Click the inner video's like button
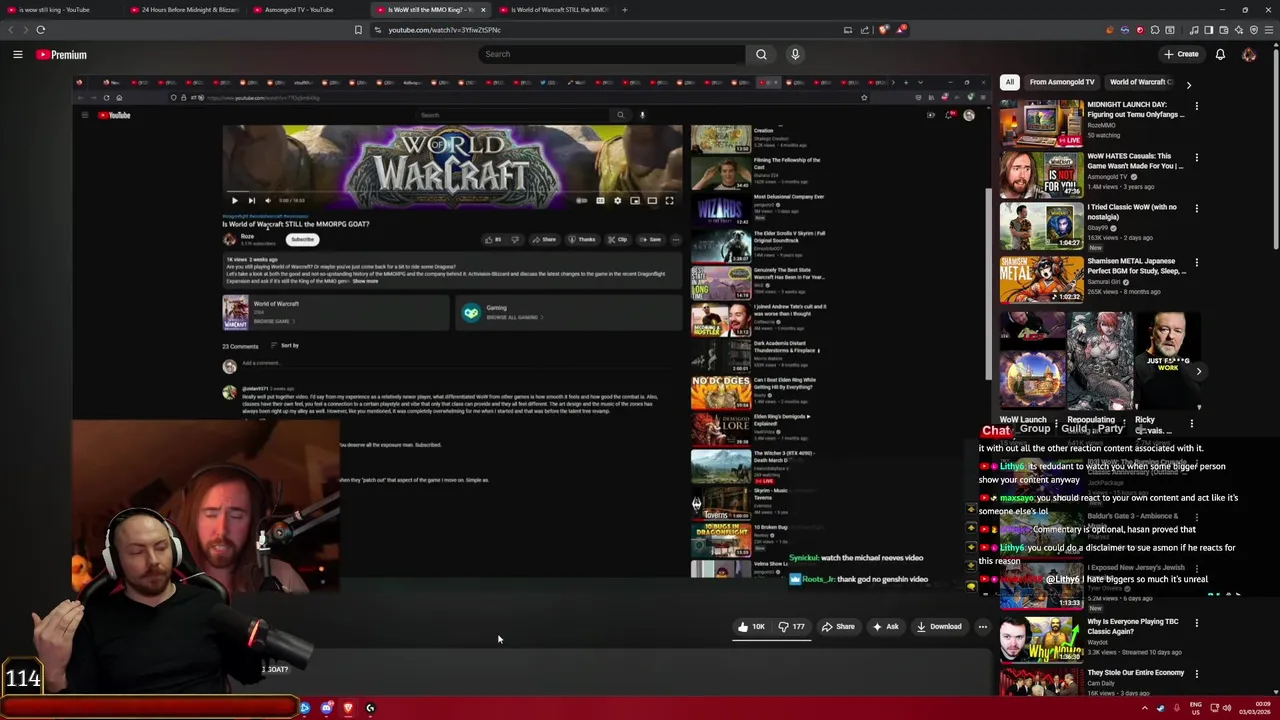Image resolution: width=1280 pixels, height=720 pixels. [x=493, y=240]
